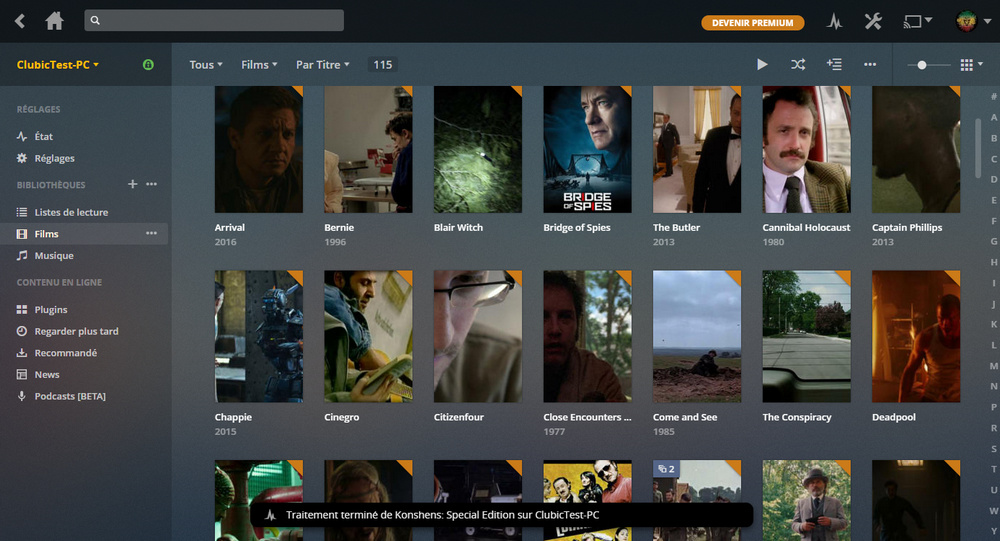Go back with the left arrow icon
This screenshot has width=1000, height=541.
20,21
